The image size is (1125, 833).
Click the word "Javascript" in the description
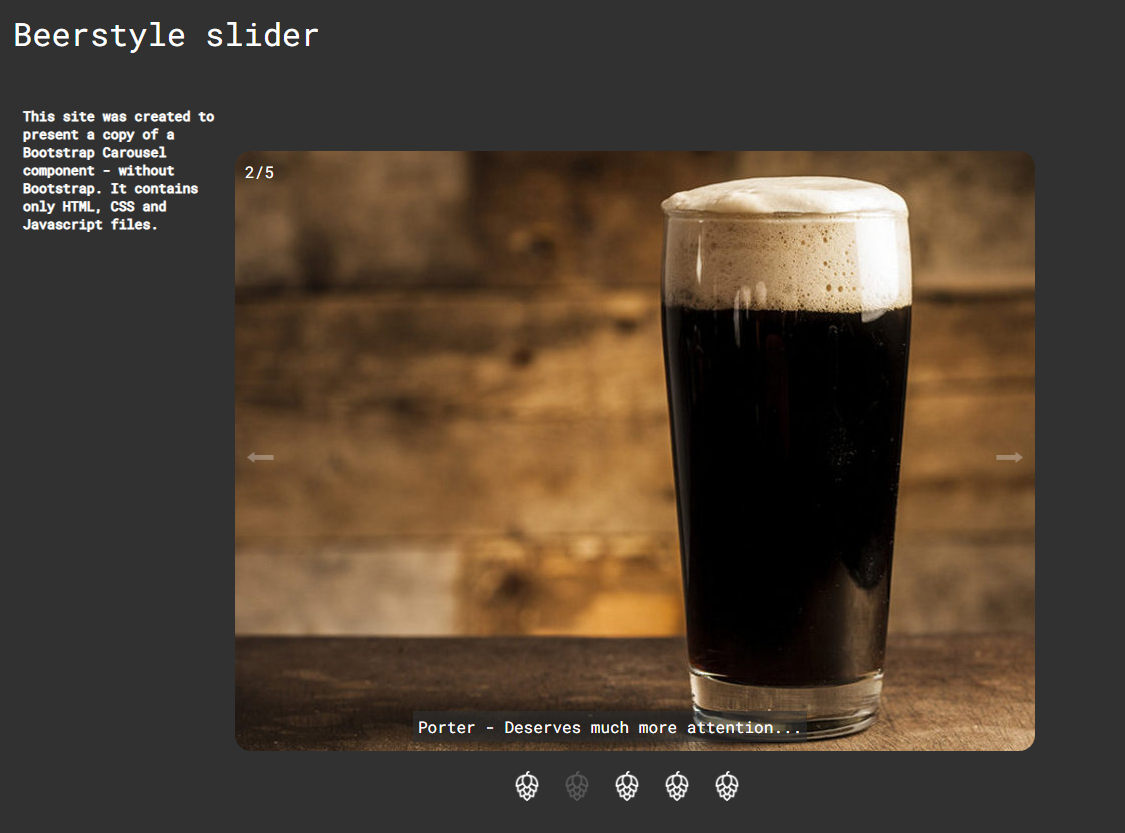coord(62,225)
